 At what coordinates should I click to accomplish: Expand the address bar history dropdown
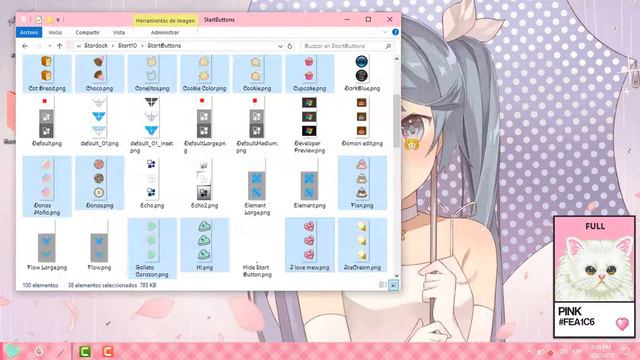[x=280, y=46]
